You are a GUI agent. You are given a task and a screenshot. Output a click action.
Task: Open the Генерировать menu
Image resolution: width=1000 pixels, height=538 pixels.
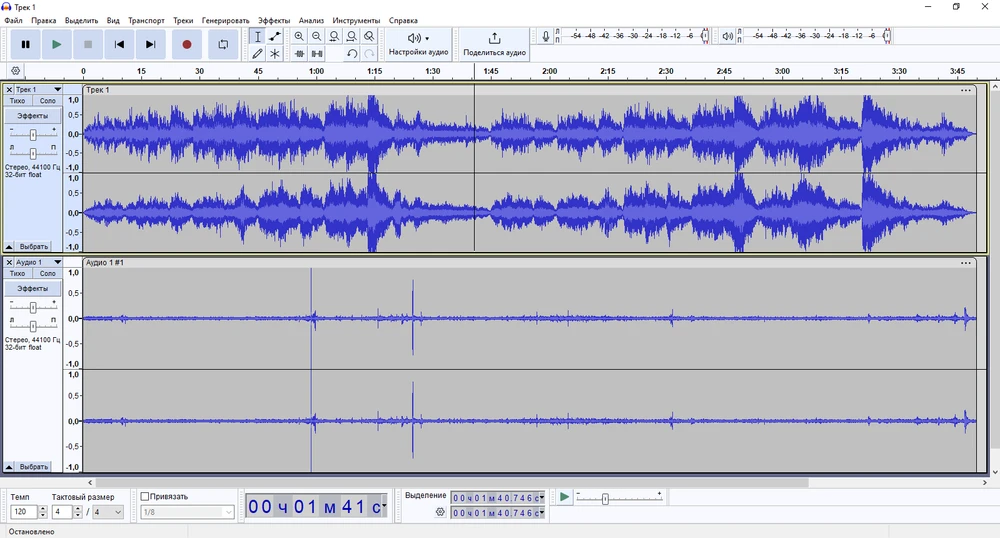click(225, 20)
